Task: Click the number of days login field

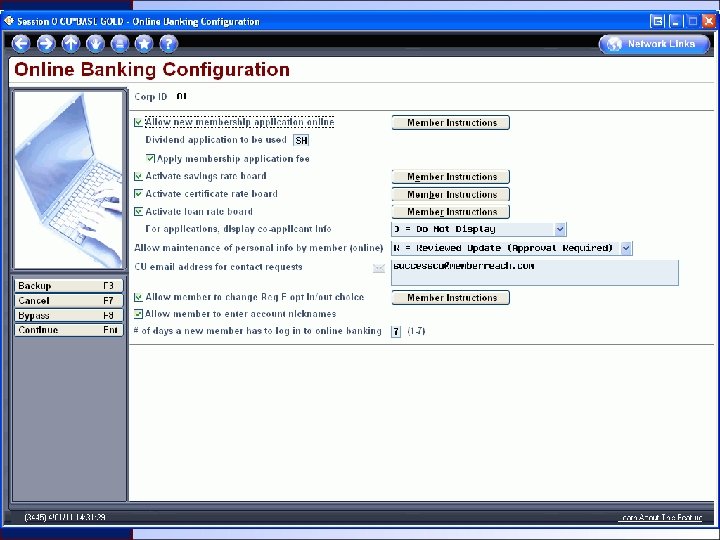Action: pyautogui.click(x=396, y=332)
